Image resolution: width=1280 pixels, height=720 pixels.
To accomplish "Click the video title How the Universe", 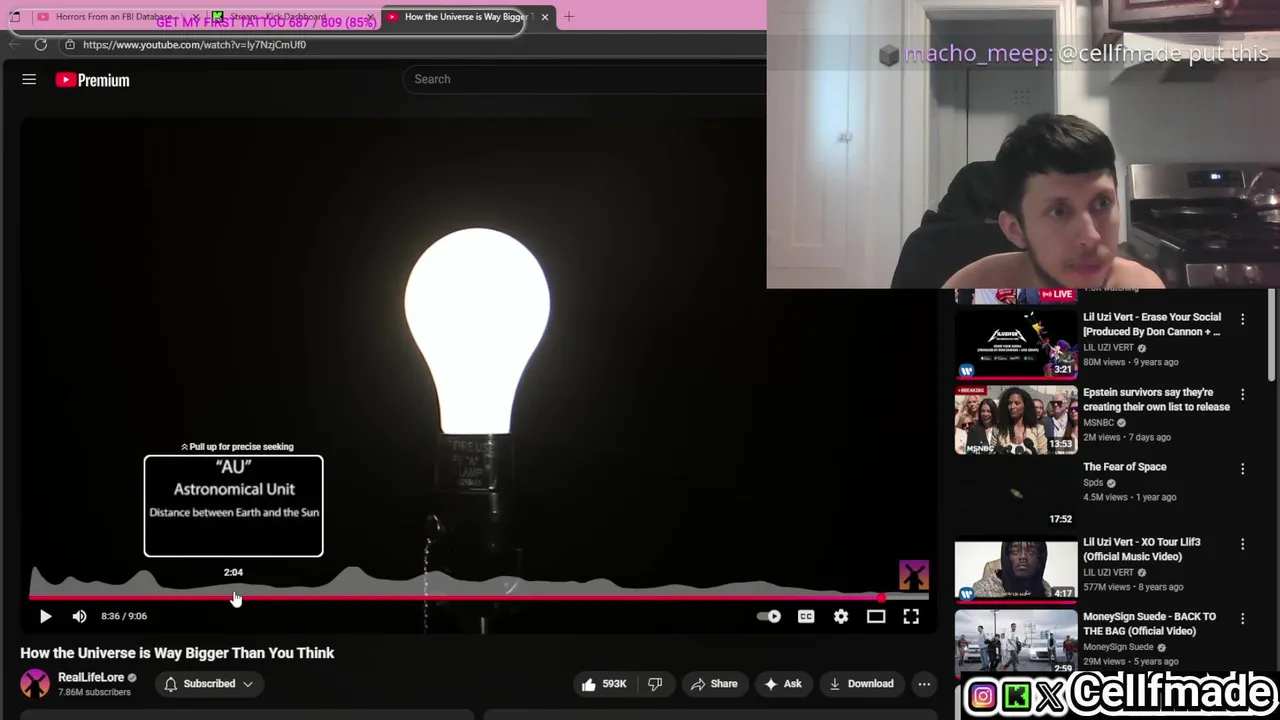I will (177, 653).
